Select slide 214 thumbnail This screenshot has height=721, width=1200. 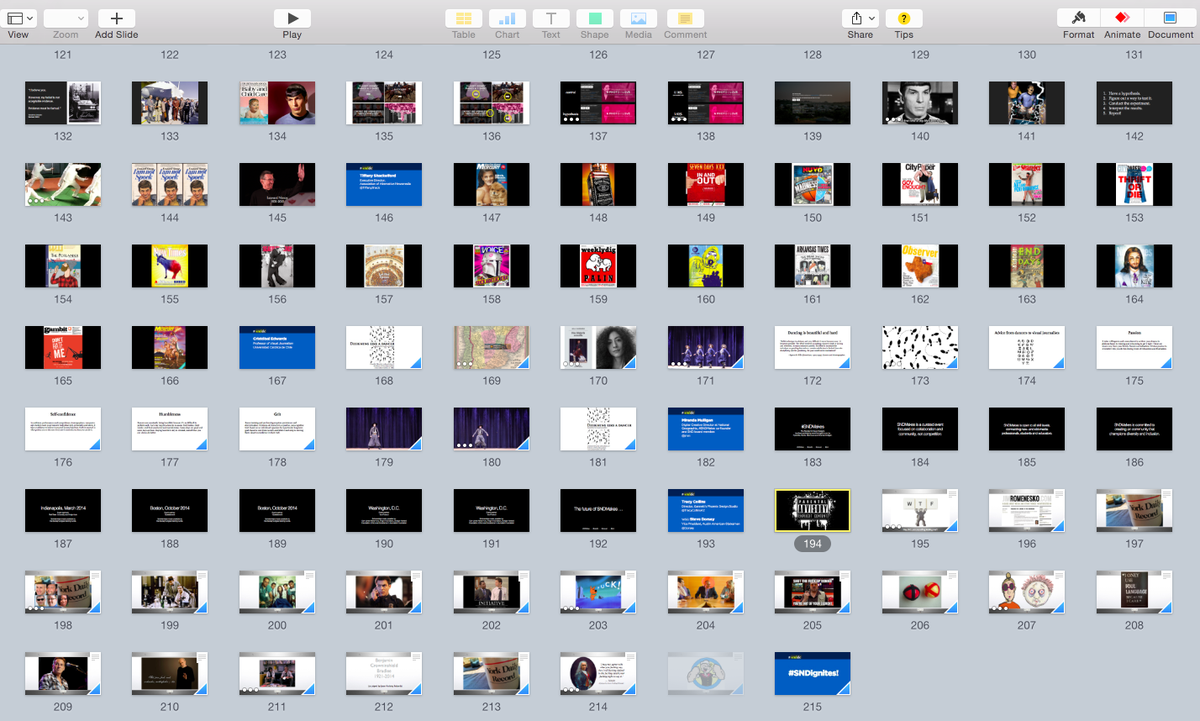click(598, 673)
